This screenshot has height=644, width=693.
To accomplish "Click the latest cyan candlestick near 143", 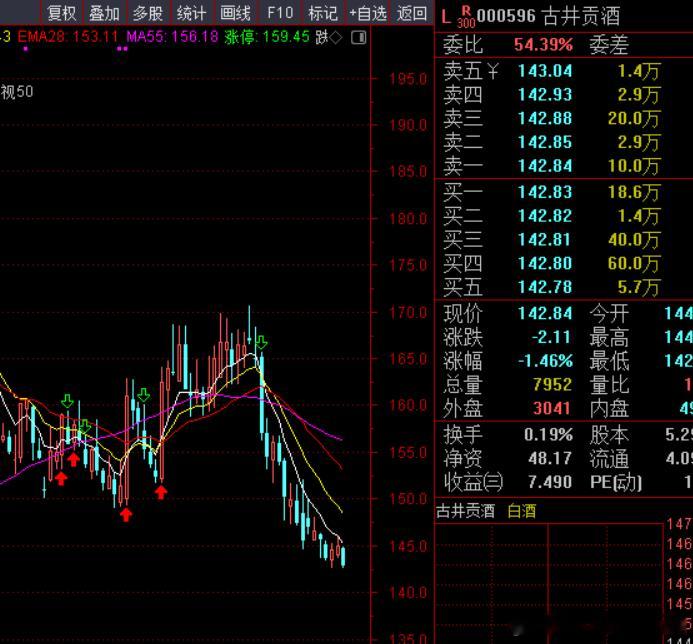I will point(343,556).
